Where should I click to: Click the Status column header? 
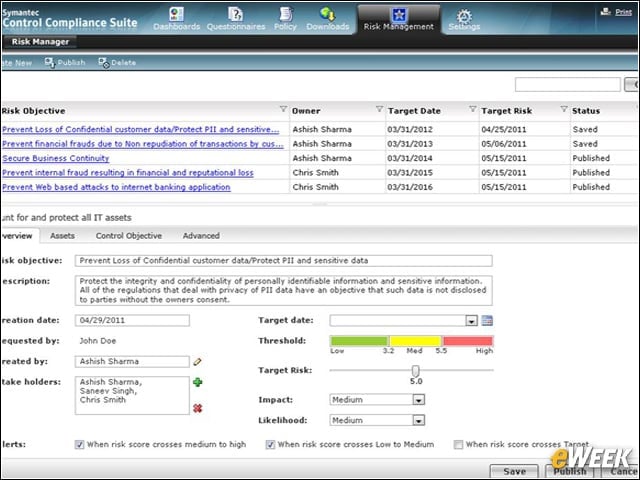point(586,111)
